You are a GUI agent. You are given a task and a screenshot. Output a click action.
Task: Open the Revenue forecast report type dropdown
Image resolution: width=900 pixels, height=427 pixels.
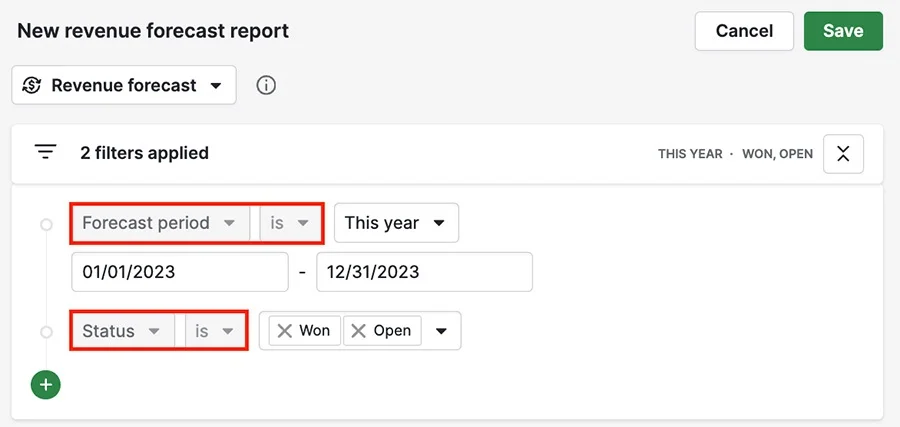[x=124, y=85]
